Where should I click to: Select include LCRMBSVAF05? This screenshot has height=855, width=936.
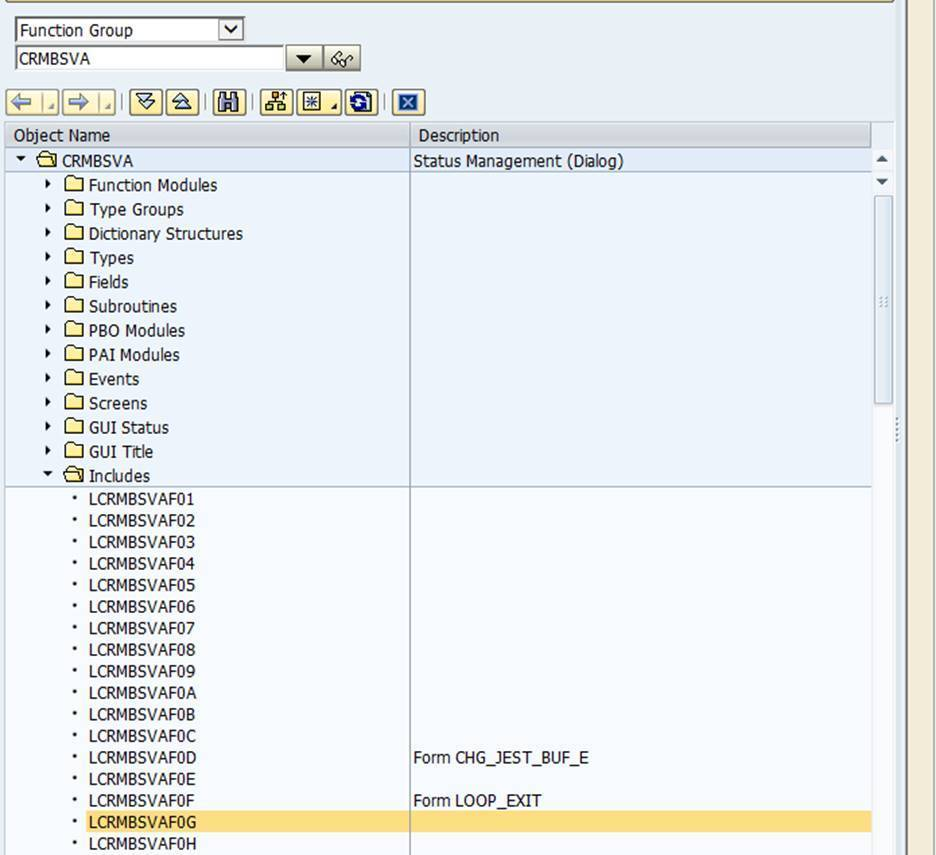click(141, 585)
